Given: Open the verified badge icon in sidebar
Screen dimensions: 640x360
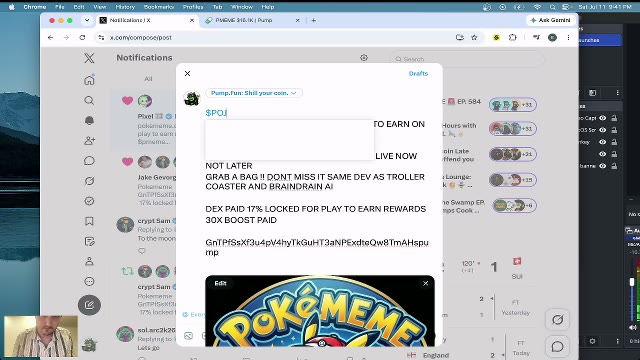Looking at the screenshot, I should pyautogui.click(x=89, y=201).
